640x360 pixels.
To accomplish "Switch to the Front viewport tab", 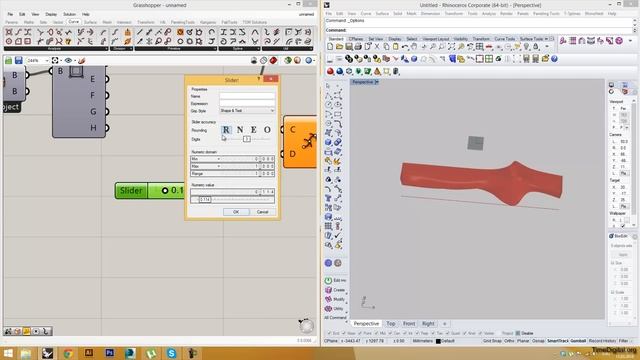I will click(x=409, y=323).
